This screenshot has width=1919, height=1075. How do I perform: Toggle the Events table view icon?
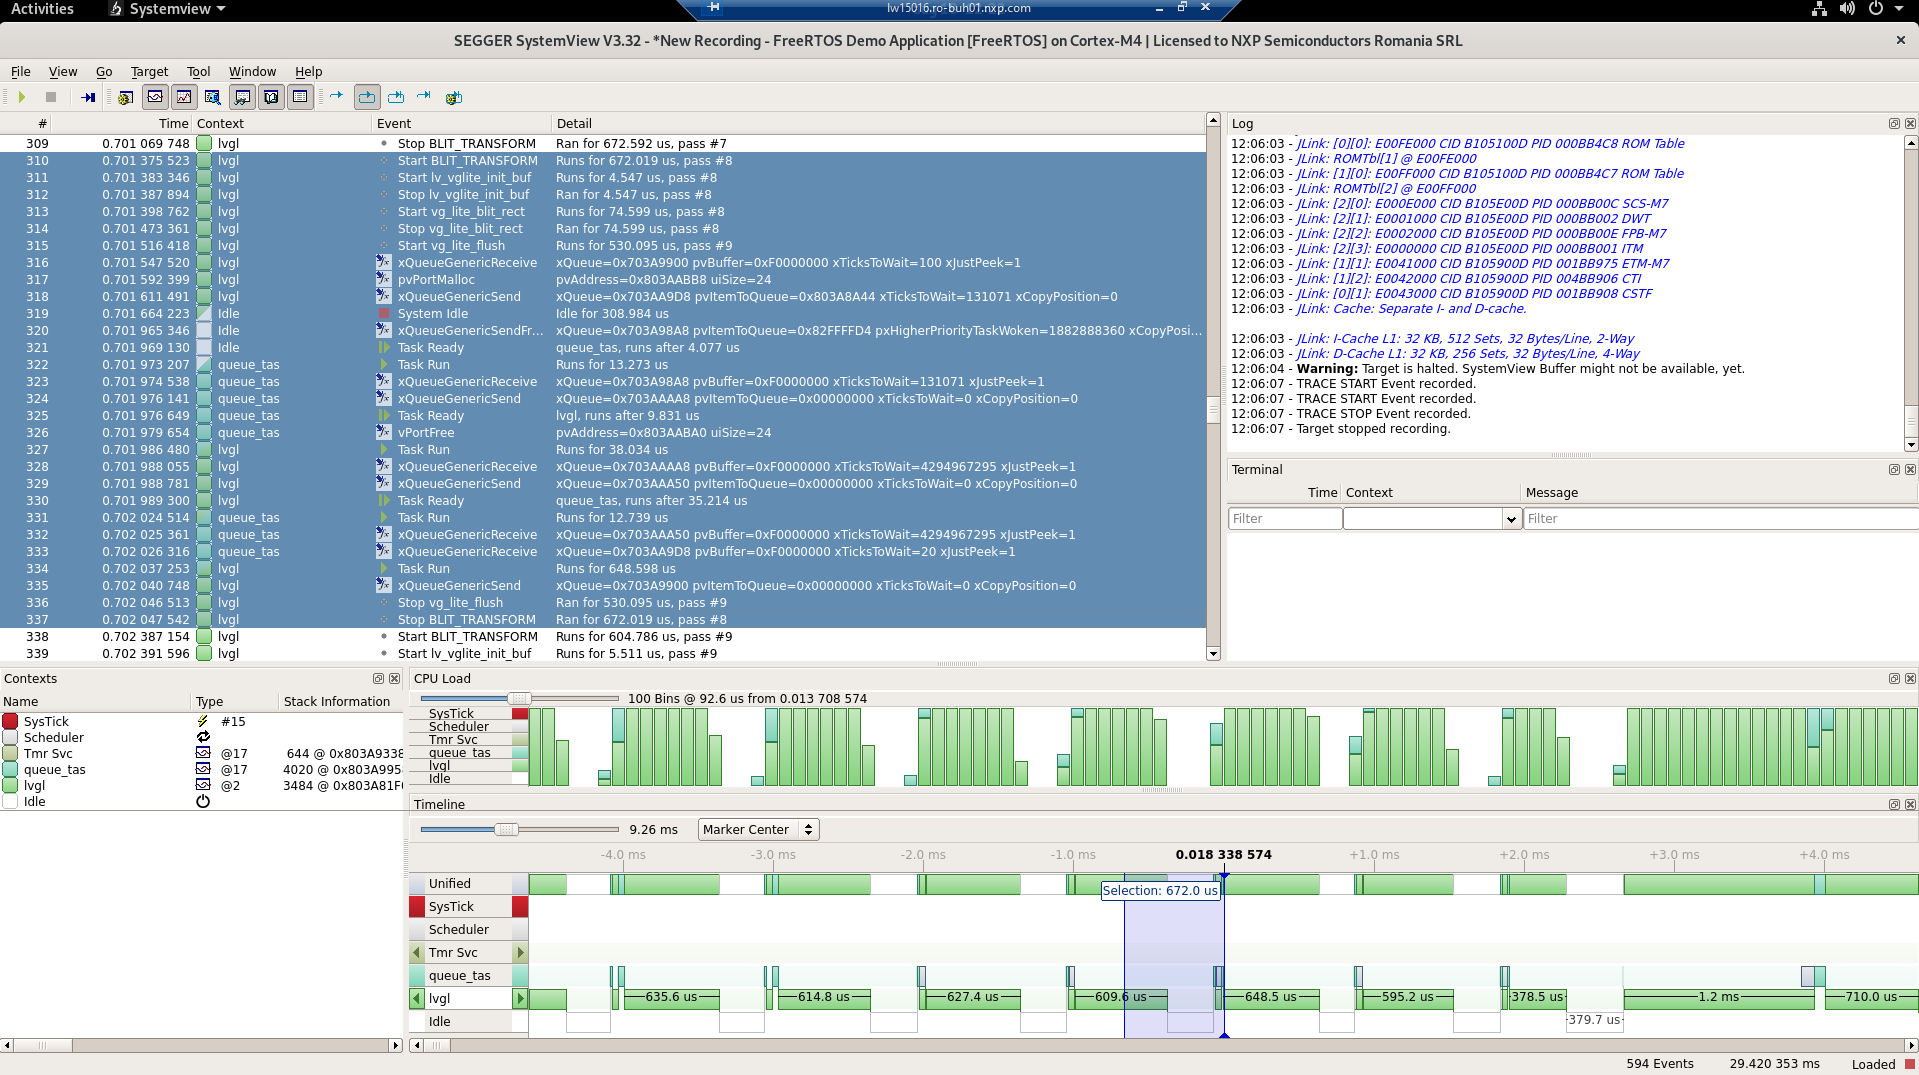300,97
